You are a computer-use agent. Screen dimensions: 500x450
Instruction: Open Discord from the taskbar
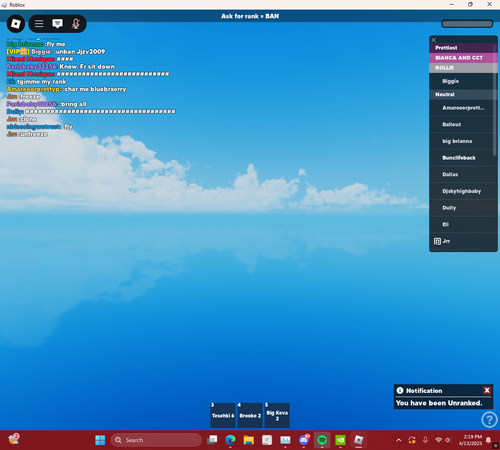click(x=304, y=440)
